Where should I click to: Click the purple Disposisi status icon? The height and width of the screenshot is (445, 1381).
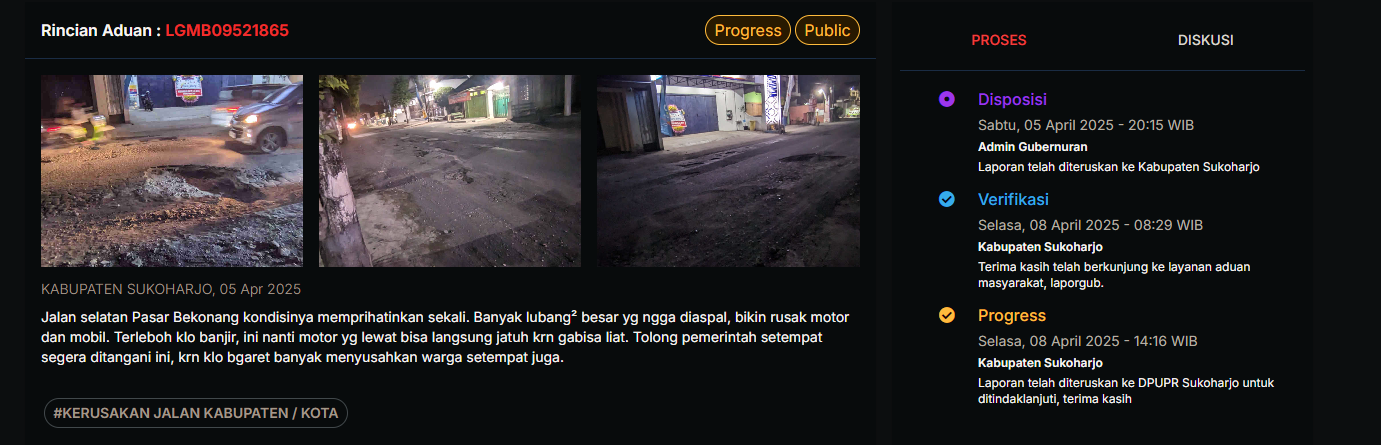pyautogui.click(x=947, y=99)
